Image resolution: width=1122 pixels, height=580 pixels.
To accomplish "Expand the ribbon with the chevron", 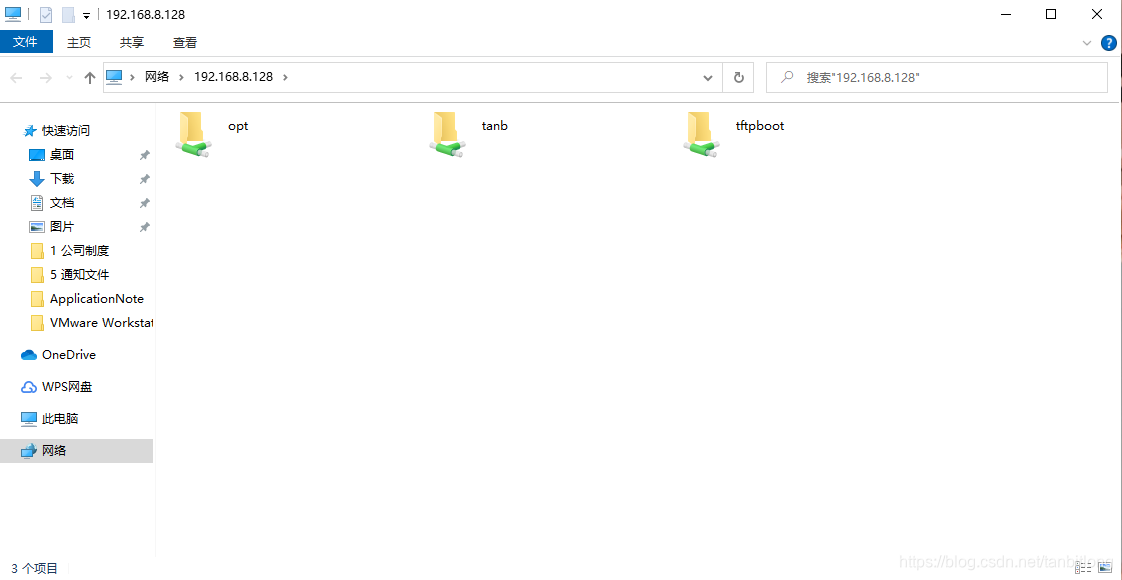I will [x=1087, y=43].
